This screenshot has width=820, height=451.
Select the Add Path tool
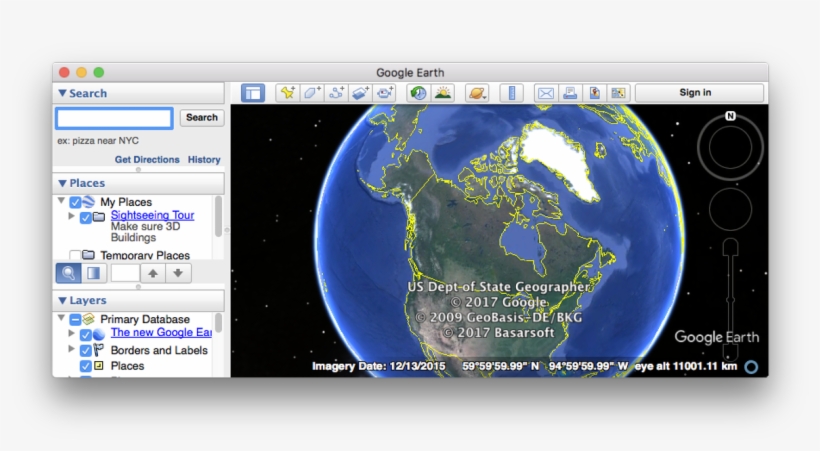click(x=336, y=93)
